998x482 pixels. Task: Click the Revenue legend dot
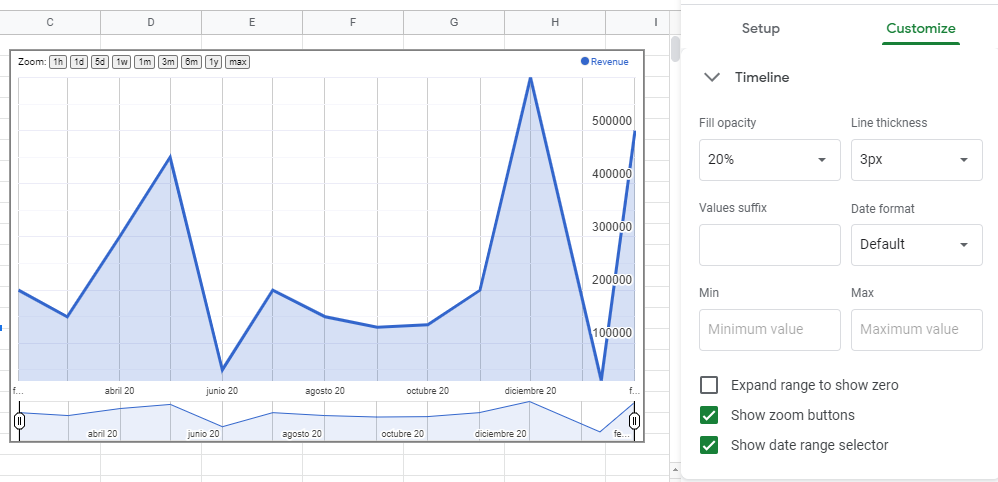pos(585,62)
